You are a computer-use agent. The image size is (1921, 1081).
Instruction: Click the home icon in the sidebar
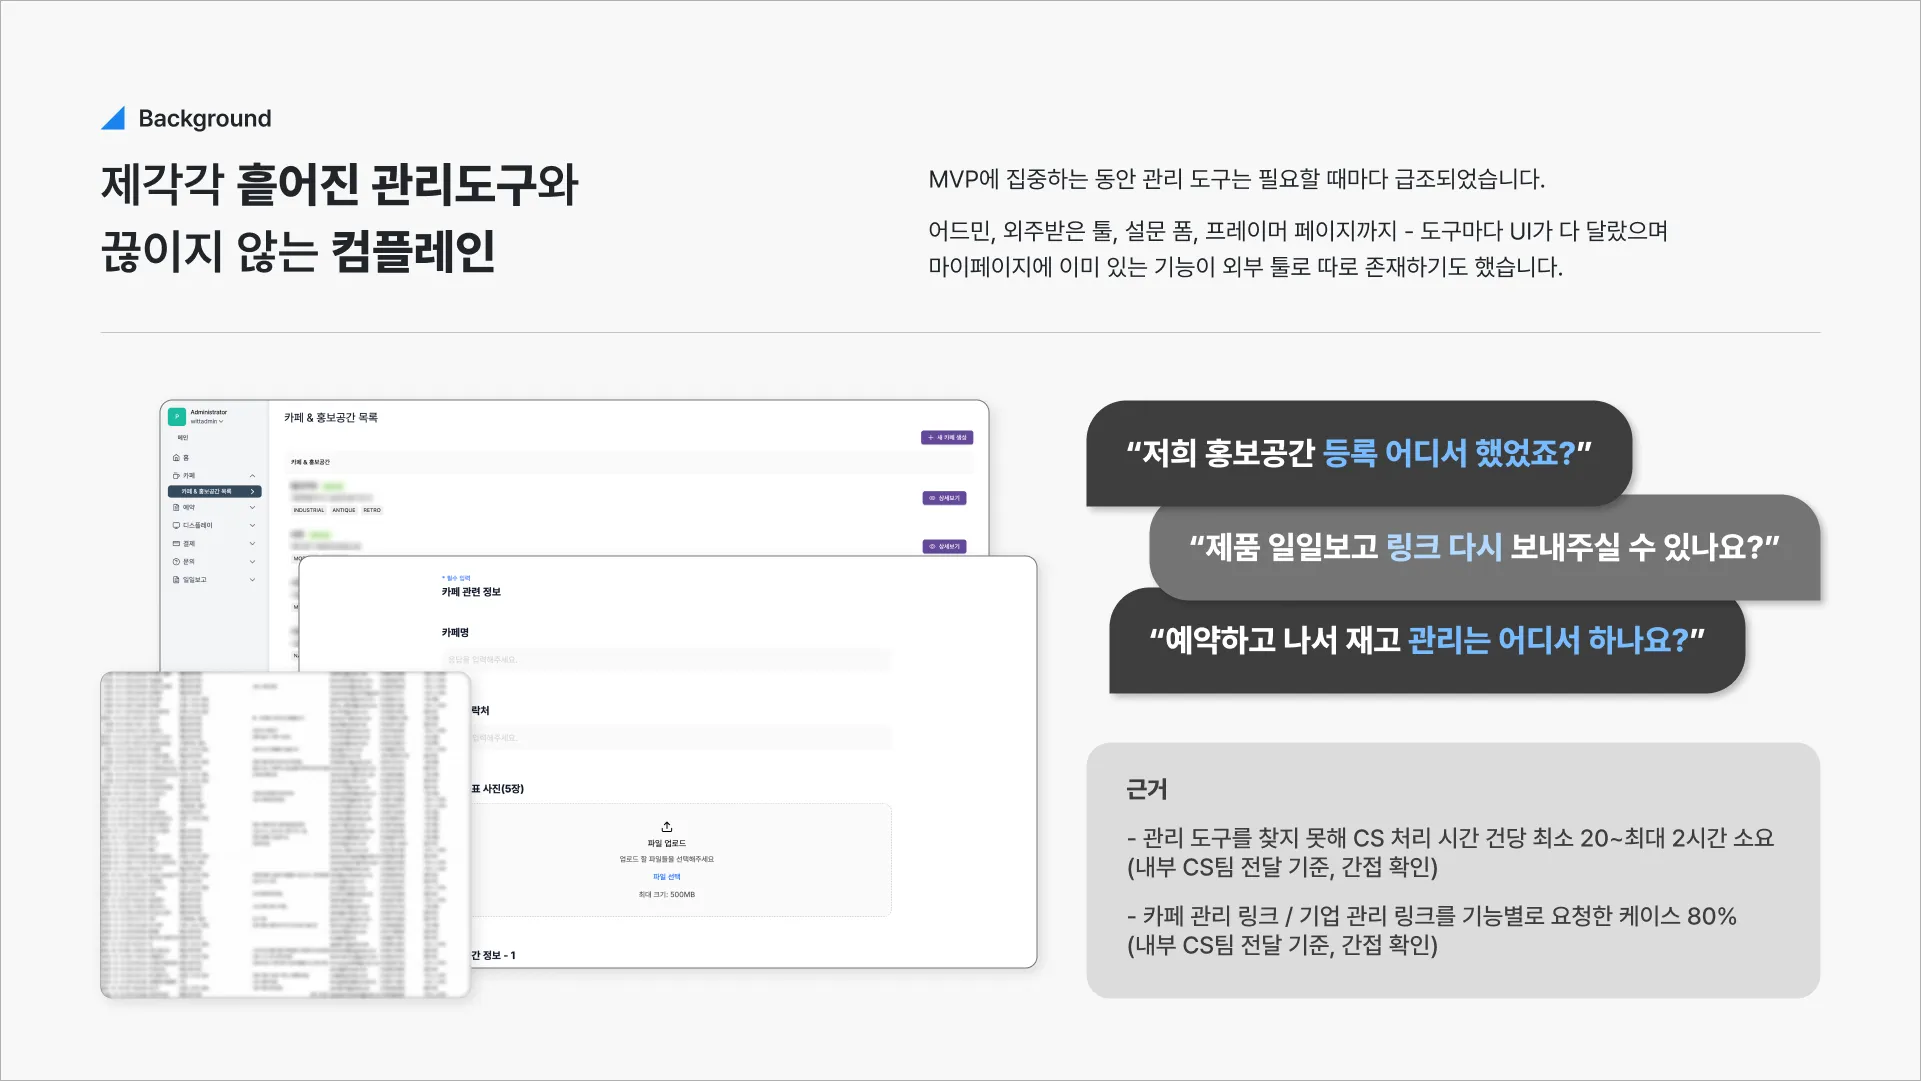[176, 458]
